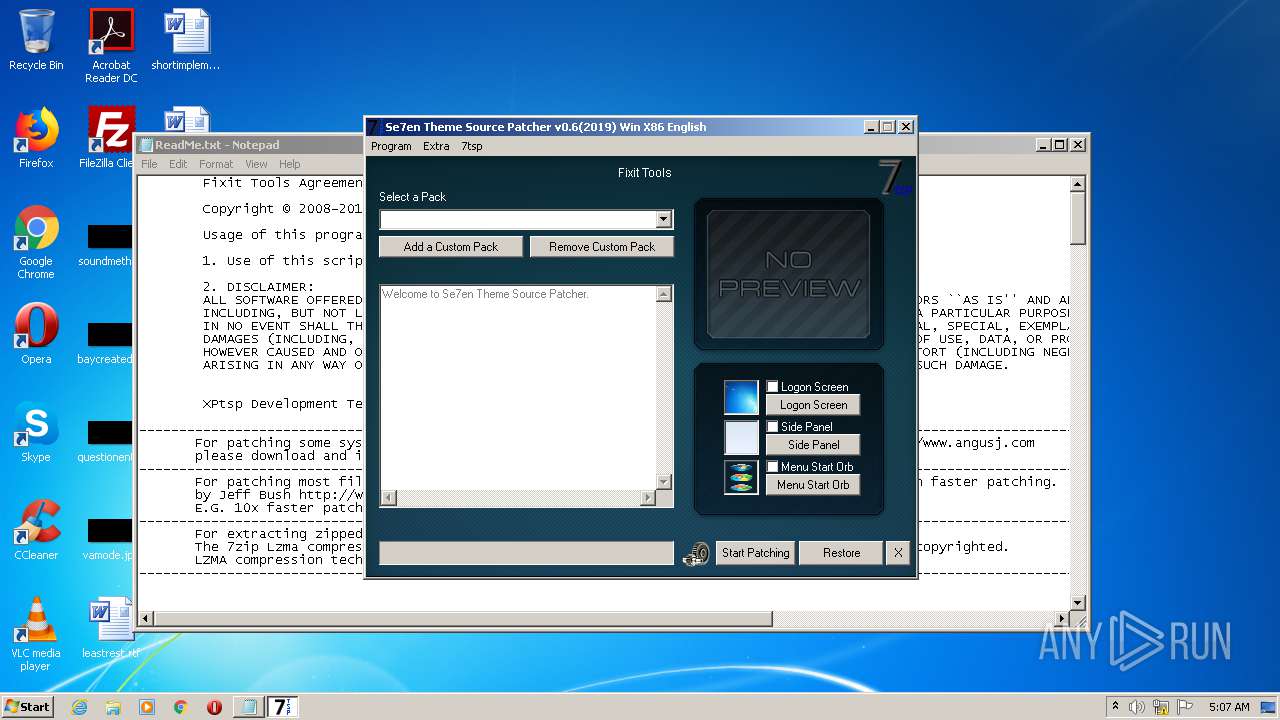Screen dimensions: 1280x720
Task: Open Notepad File menu
Action: (x=149, y=164)
